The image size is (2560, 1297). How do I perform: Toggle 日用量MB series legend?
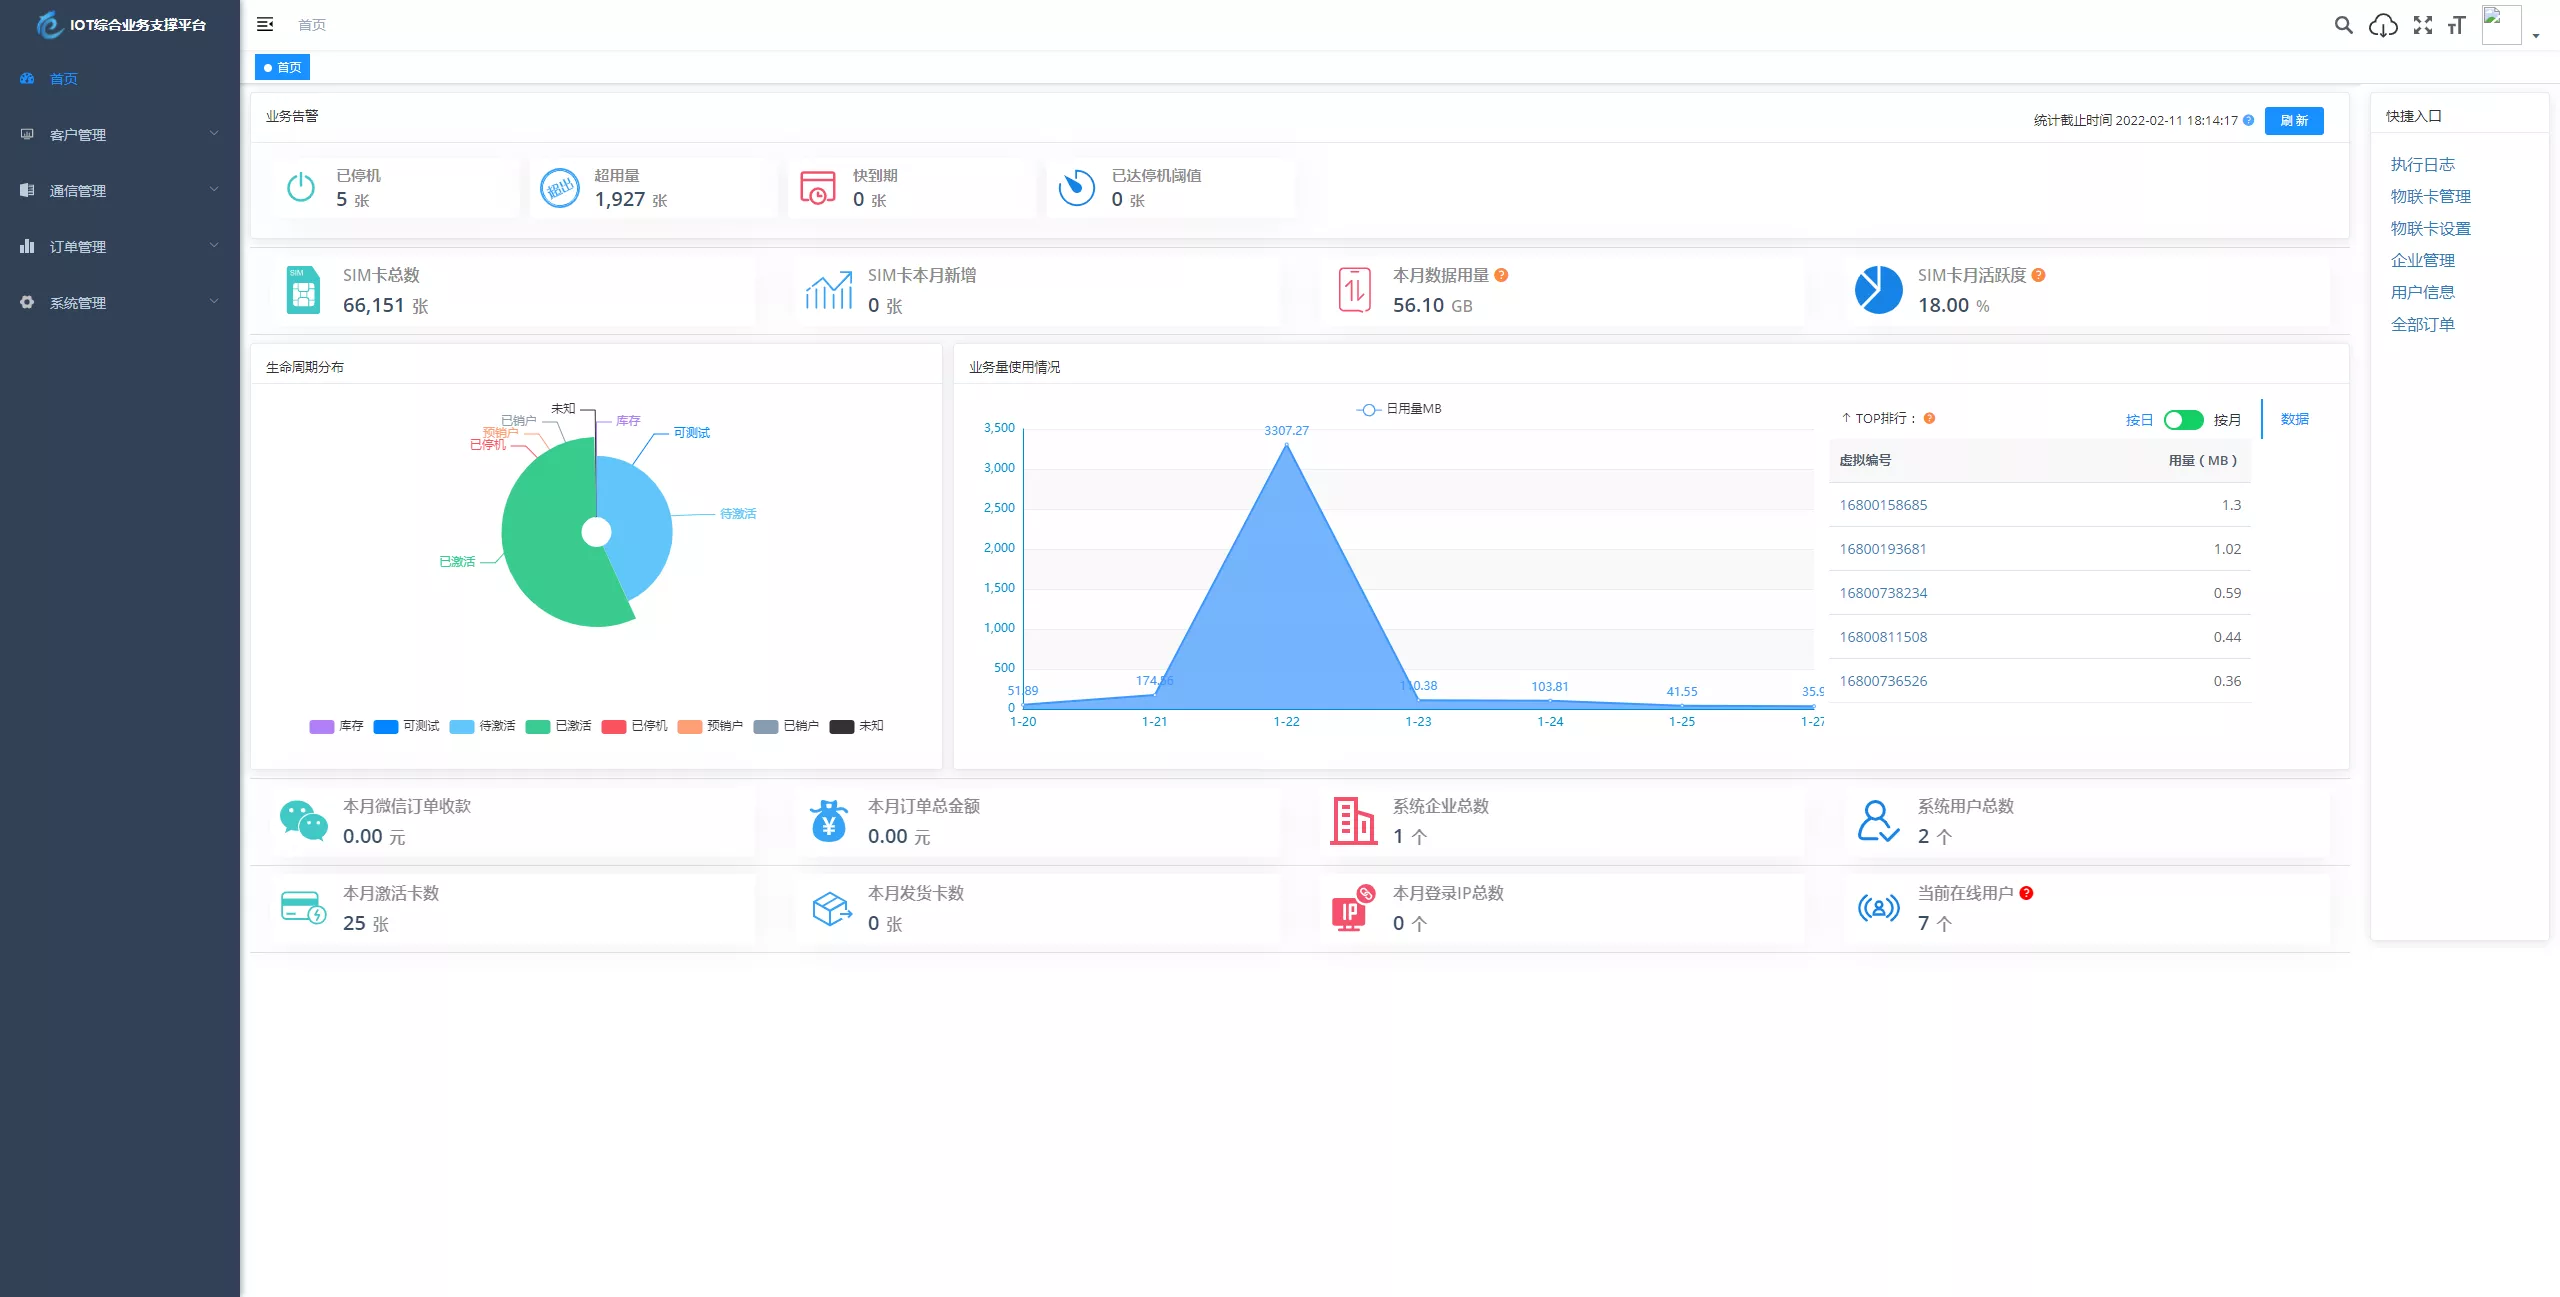click(x=1400, y=409)
